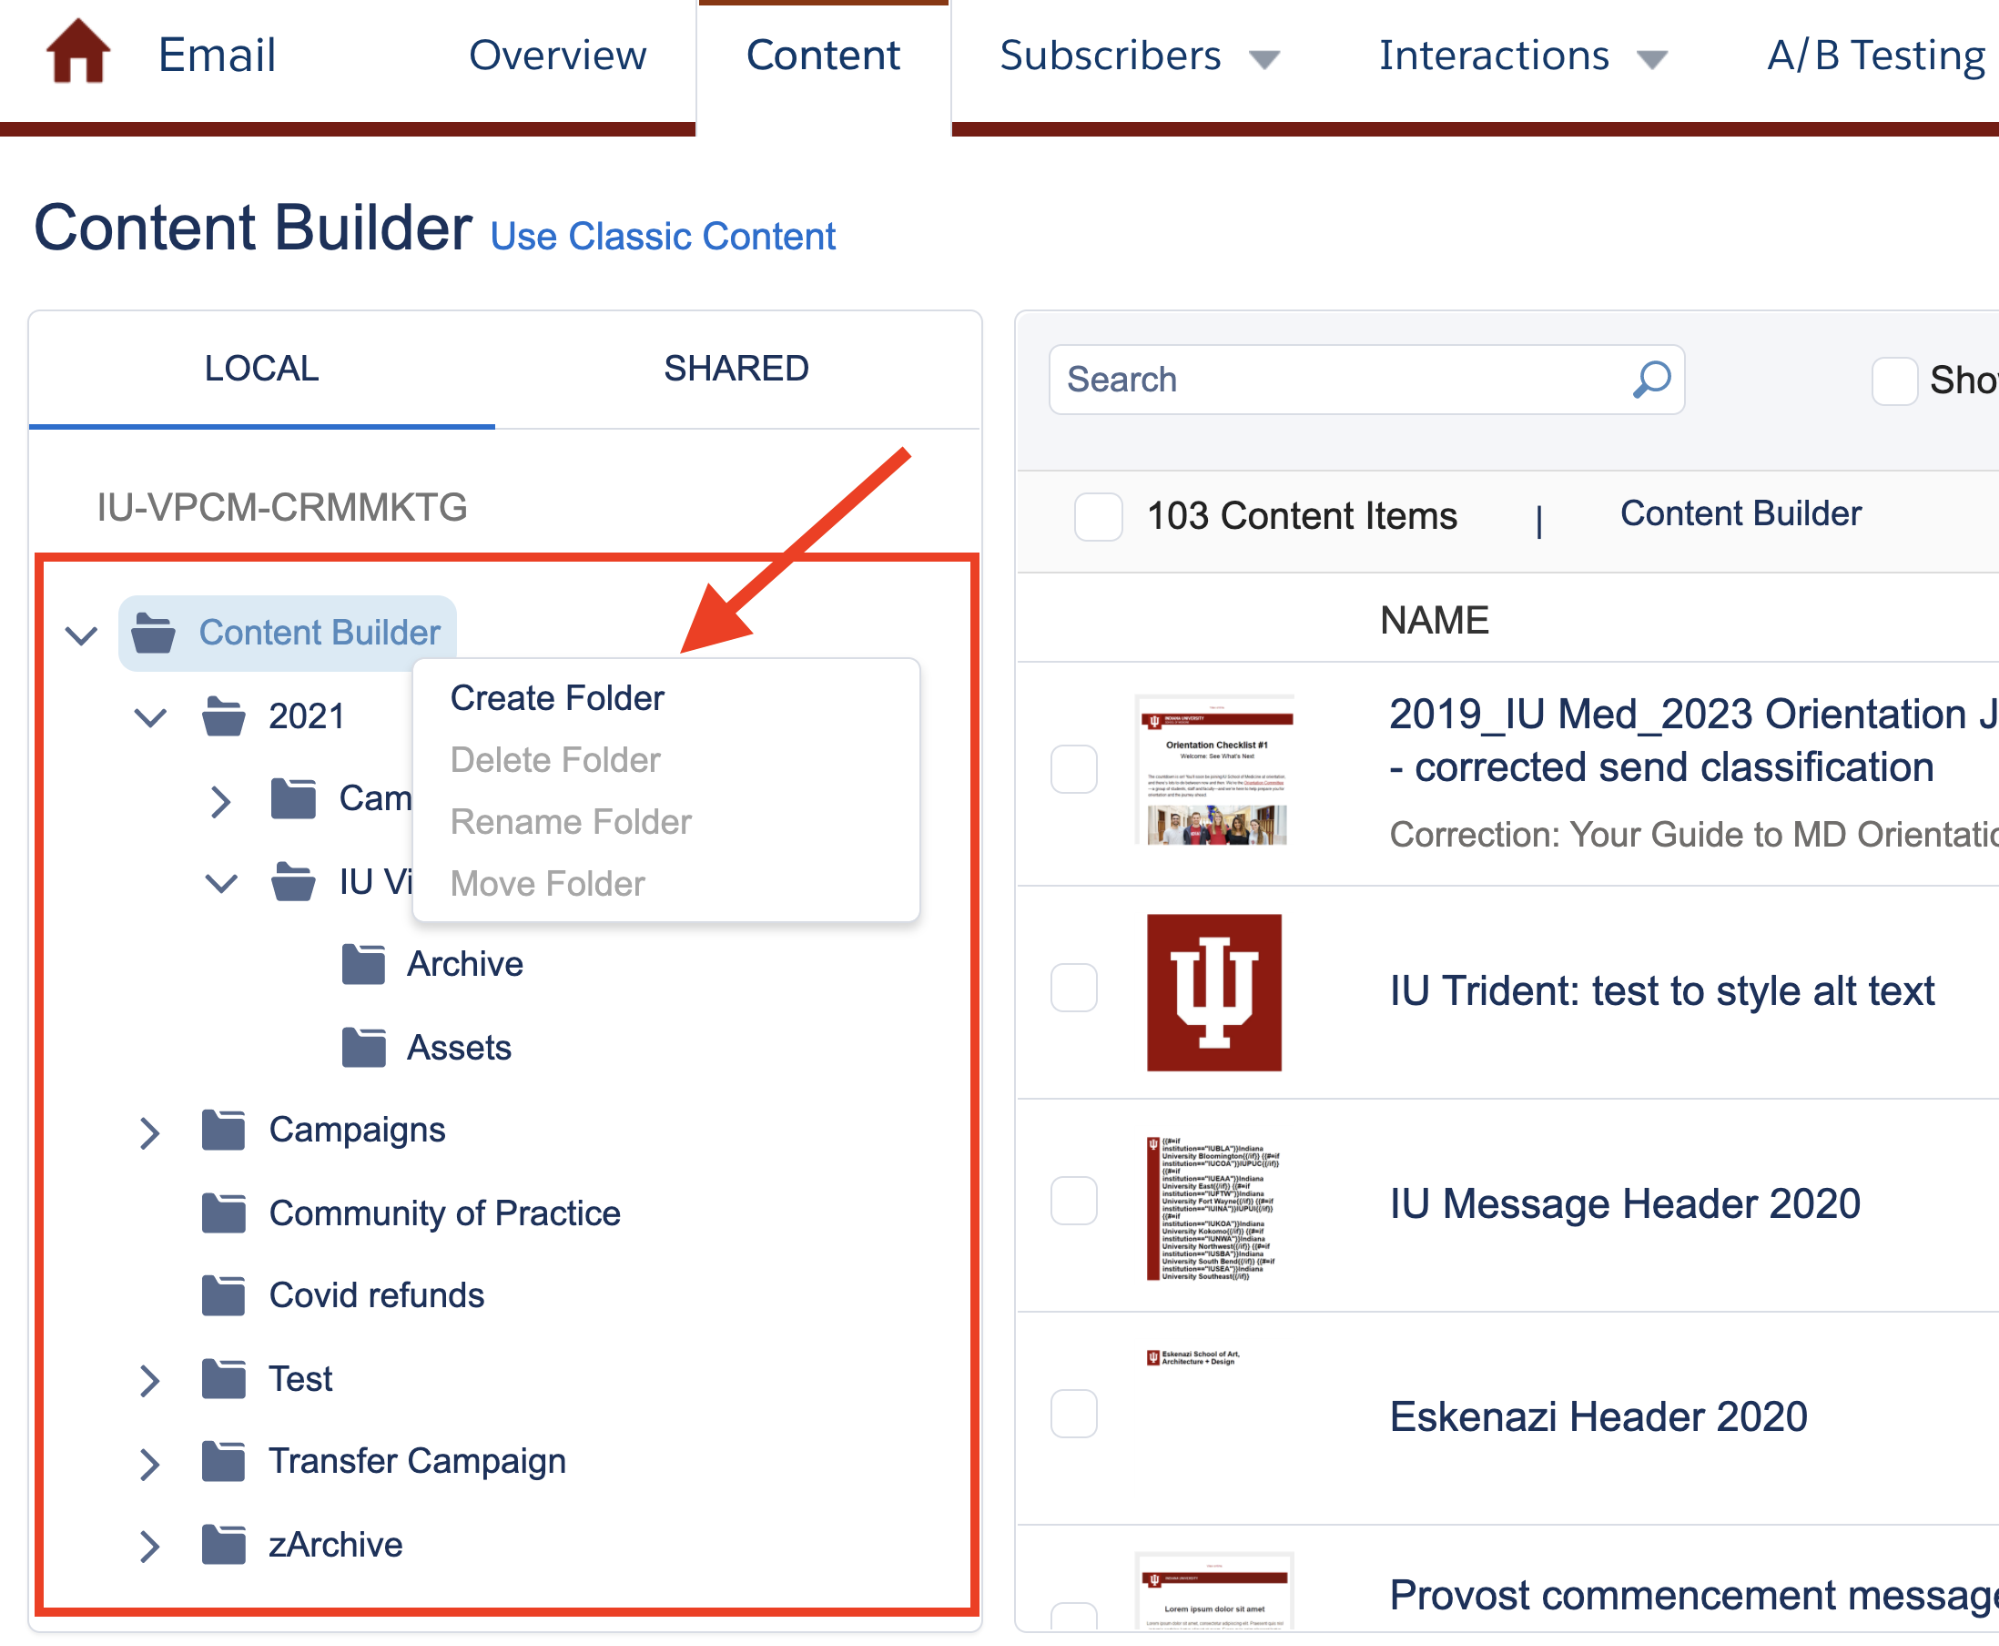Open the Provost commencement message item
The height and width of the screenshot is (1646, 1999).
tap(1693, 1596)
